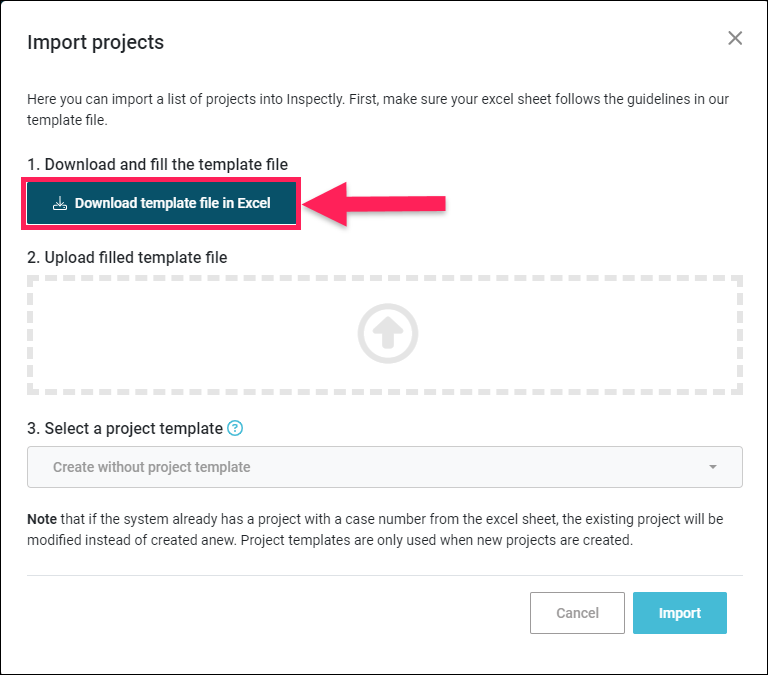This screenshot has height=675, width=768.
Task: Close the Import projects dialog
Action: [x=735, y=38]
